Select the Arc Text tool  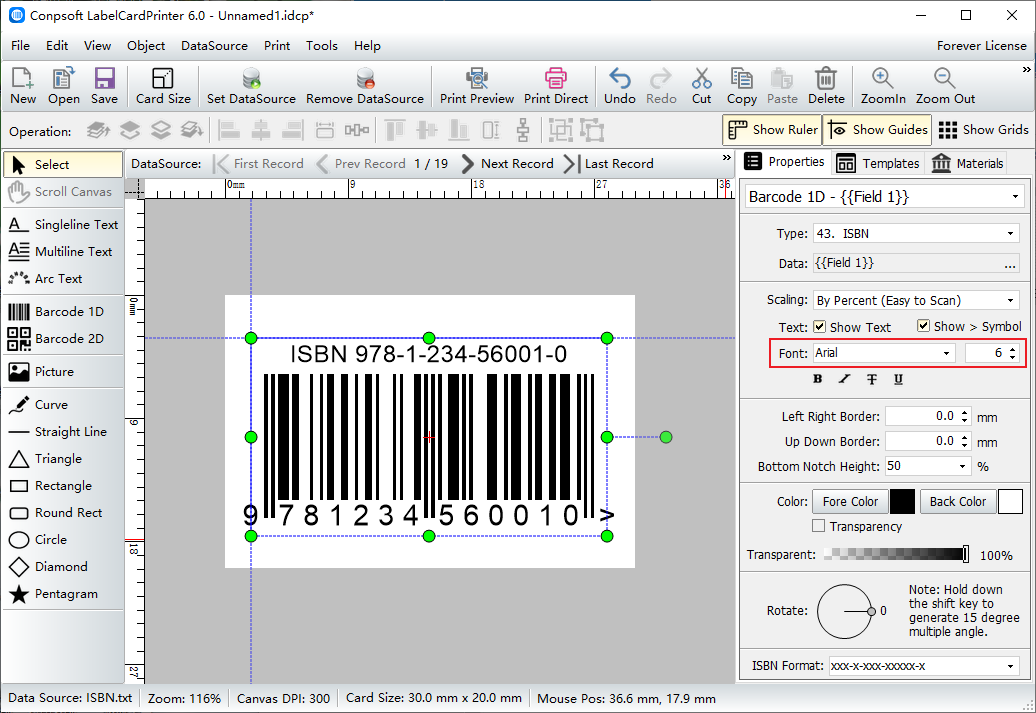tap(63, 279)
